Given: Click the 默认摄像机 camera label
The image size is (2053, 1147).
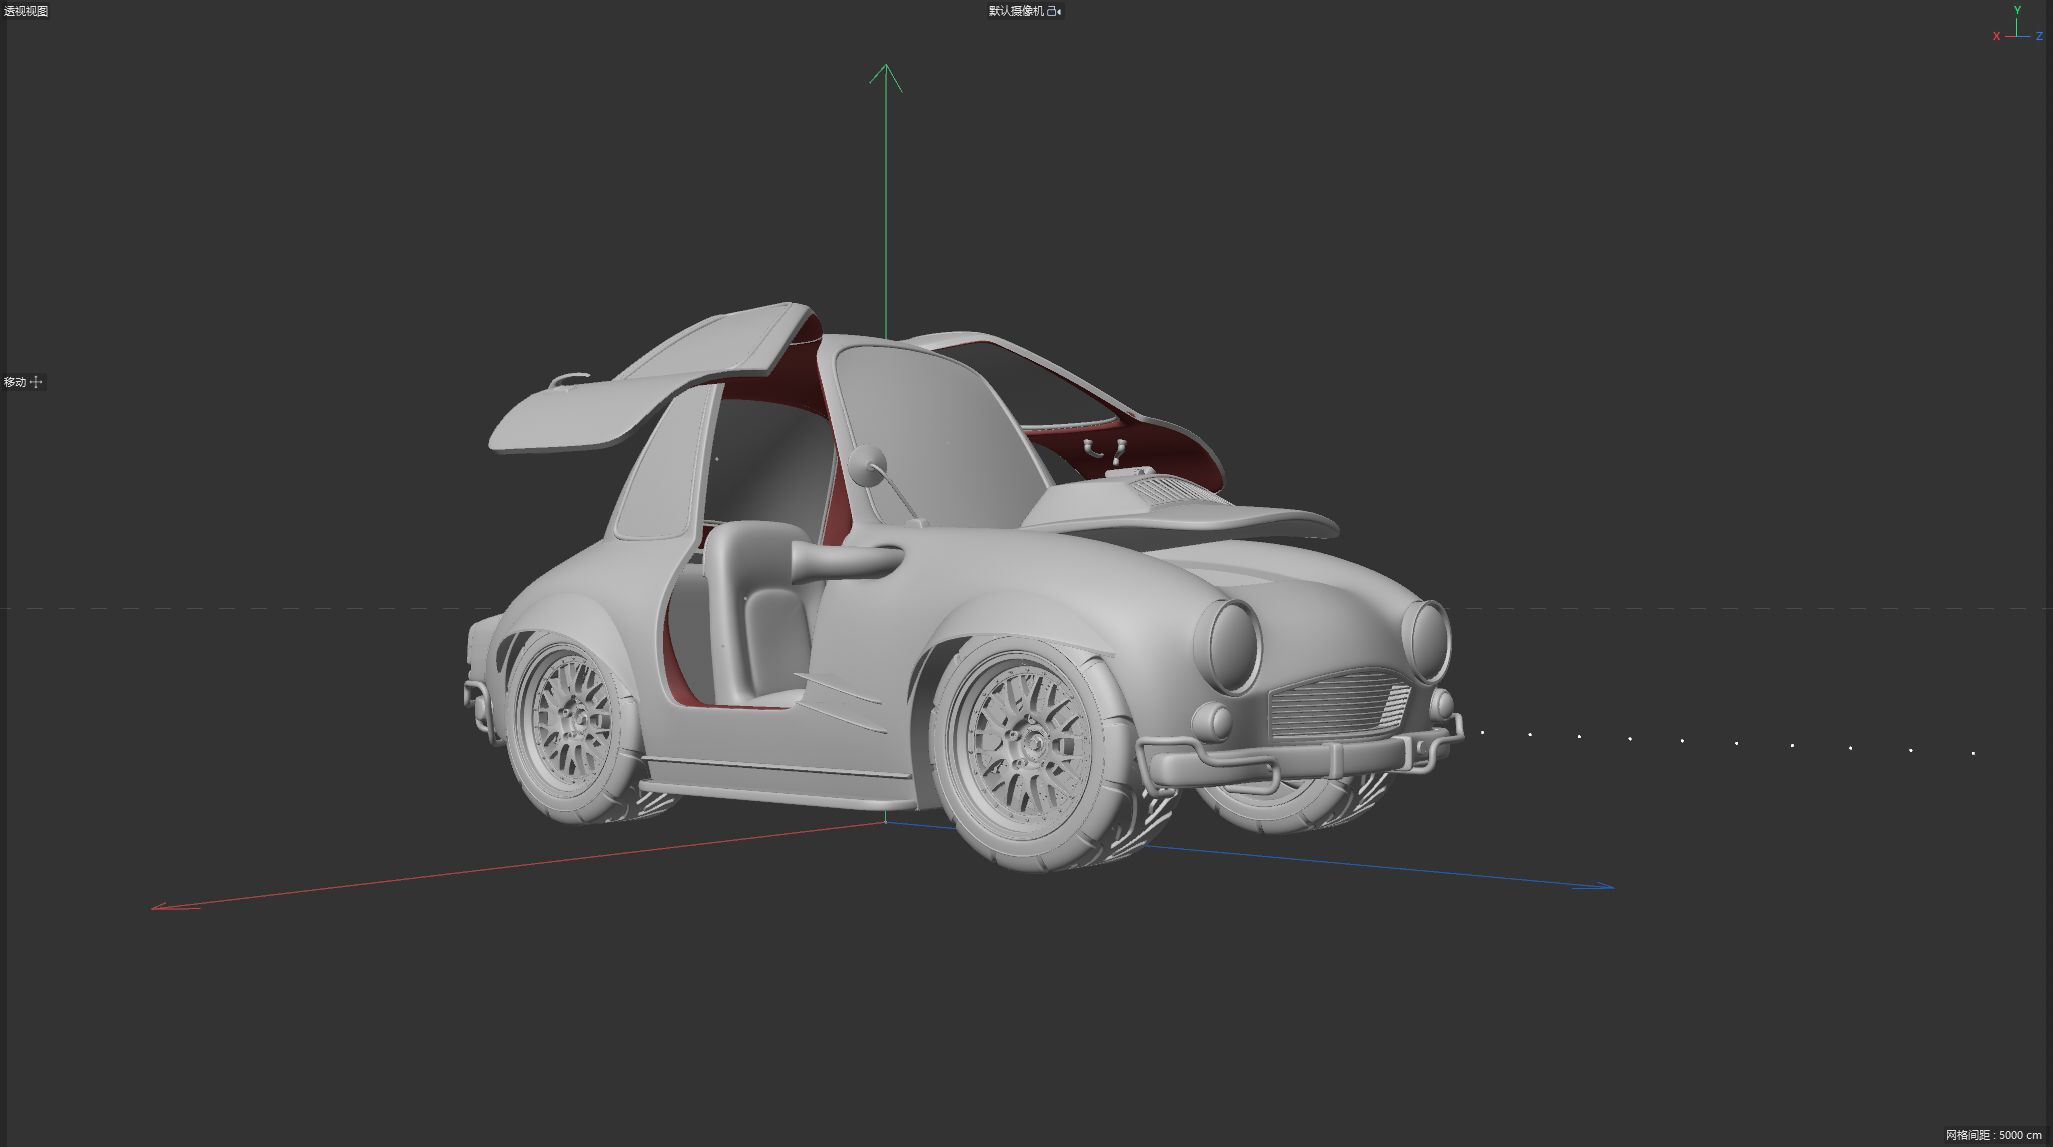Looking at the screenshot, I should (x=1016, y=11).
